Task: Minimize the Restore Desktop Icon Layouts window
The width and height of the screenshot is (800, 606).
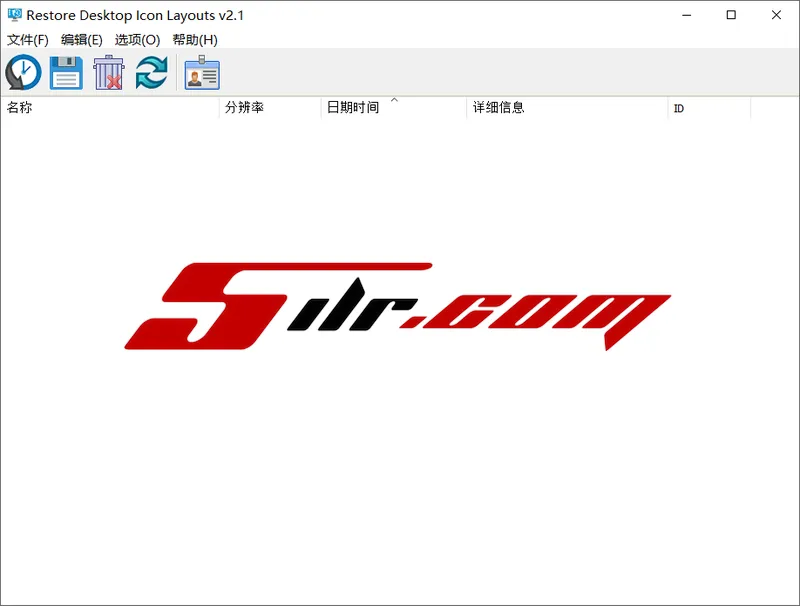Action: tap(687, 15)
